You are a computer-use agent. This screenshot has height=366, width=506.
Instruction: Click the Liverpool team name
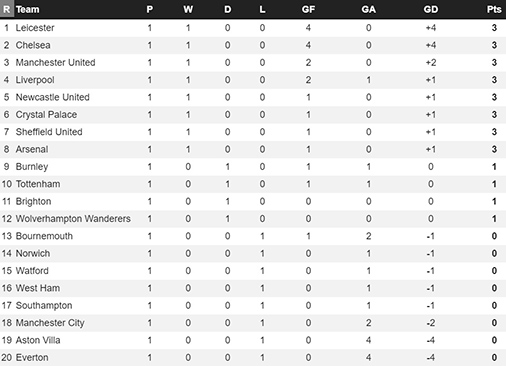click(x=35, y=80)
